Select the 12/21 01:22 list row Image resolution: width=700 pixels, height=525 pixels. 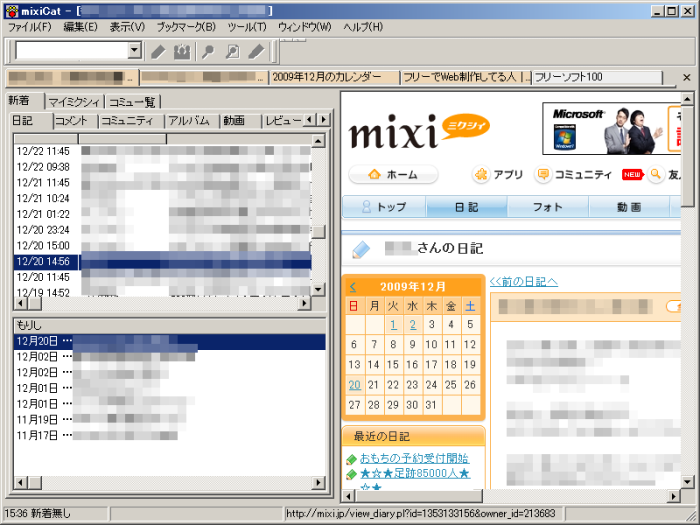click(162, 214)
